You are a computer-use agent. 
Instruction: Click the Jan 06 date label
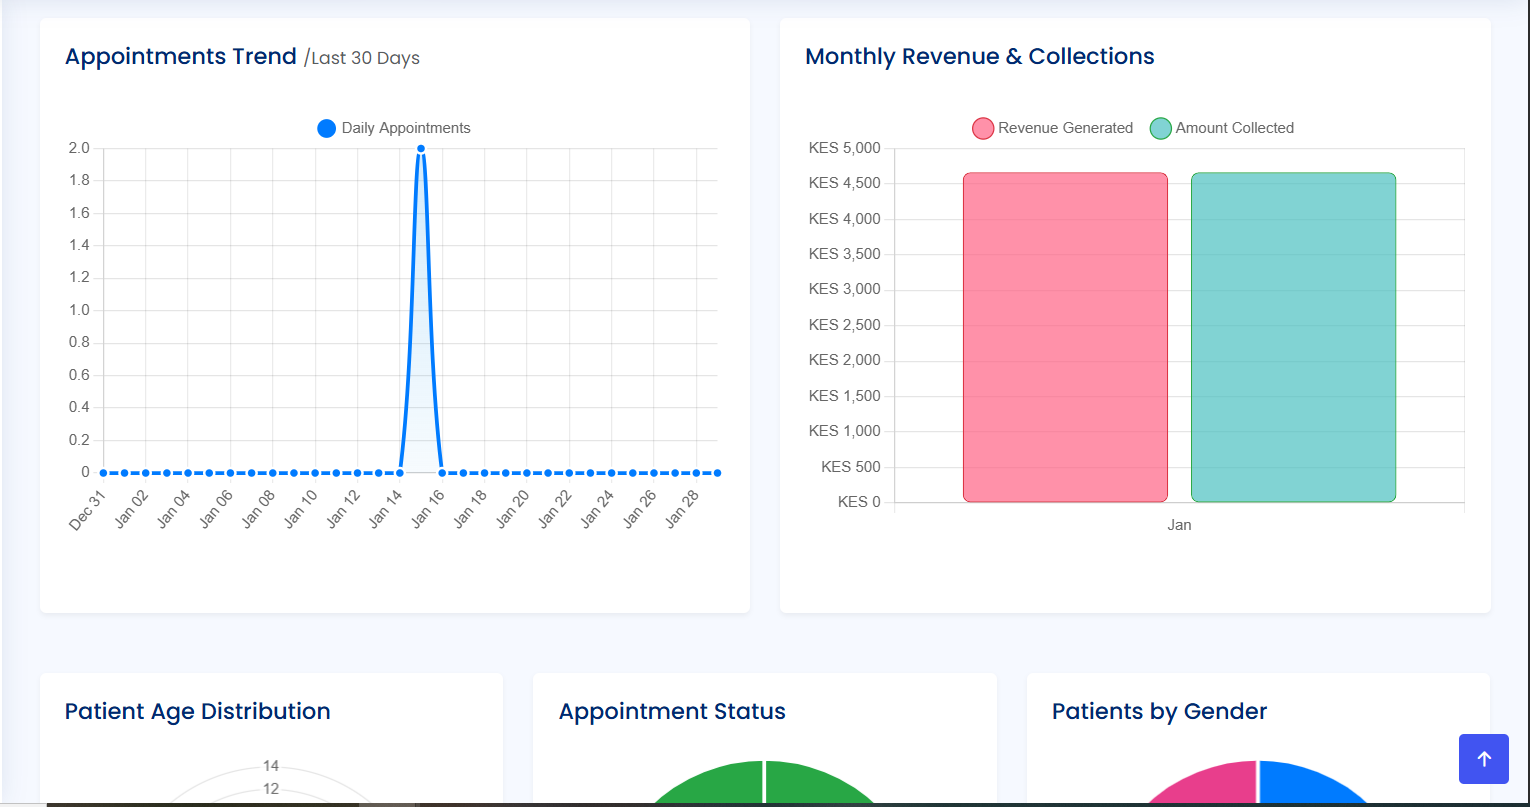pyautogui.click(x=215, y=509)
